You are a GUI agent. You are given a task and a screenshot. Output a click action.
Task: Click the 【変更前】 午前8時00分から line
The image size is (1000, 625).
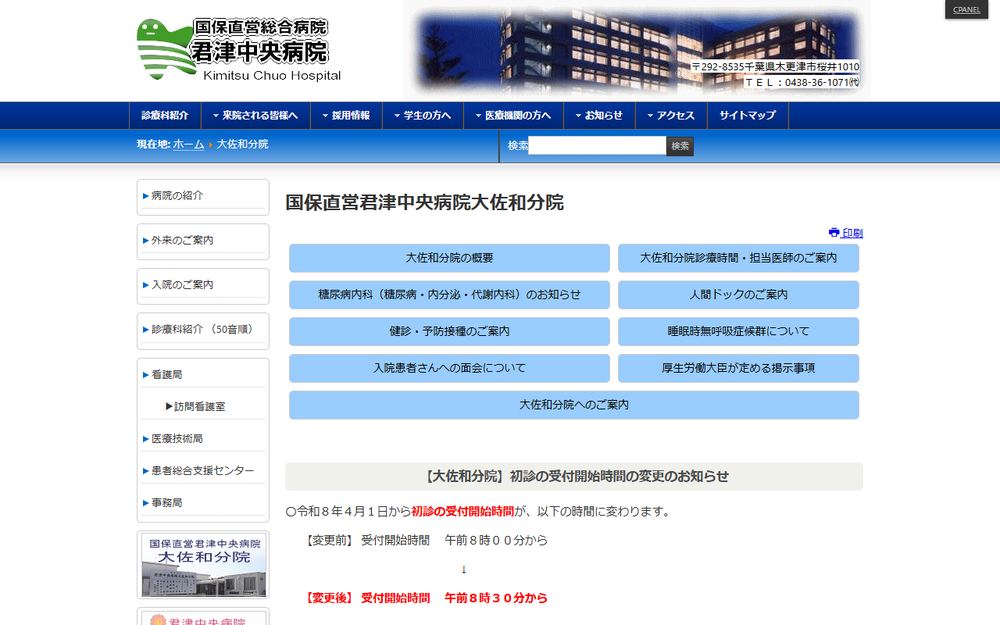pos(426,540)
